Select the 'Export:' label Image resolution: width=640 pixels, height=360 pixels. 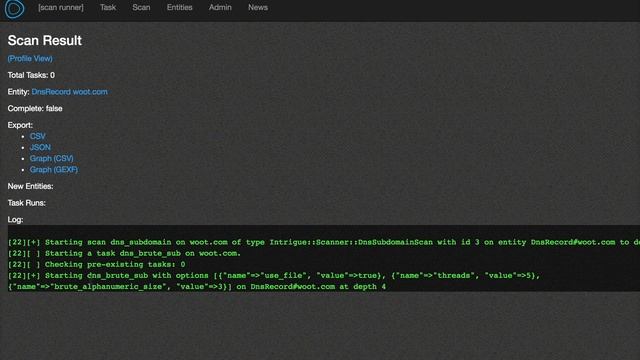pyautogui.click(x=20, y=125)
